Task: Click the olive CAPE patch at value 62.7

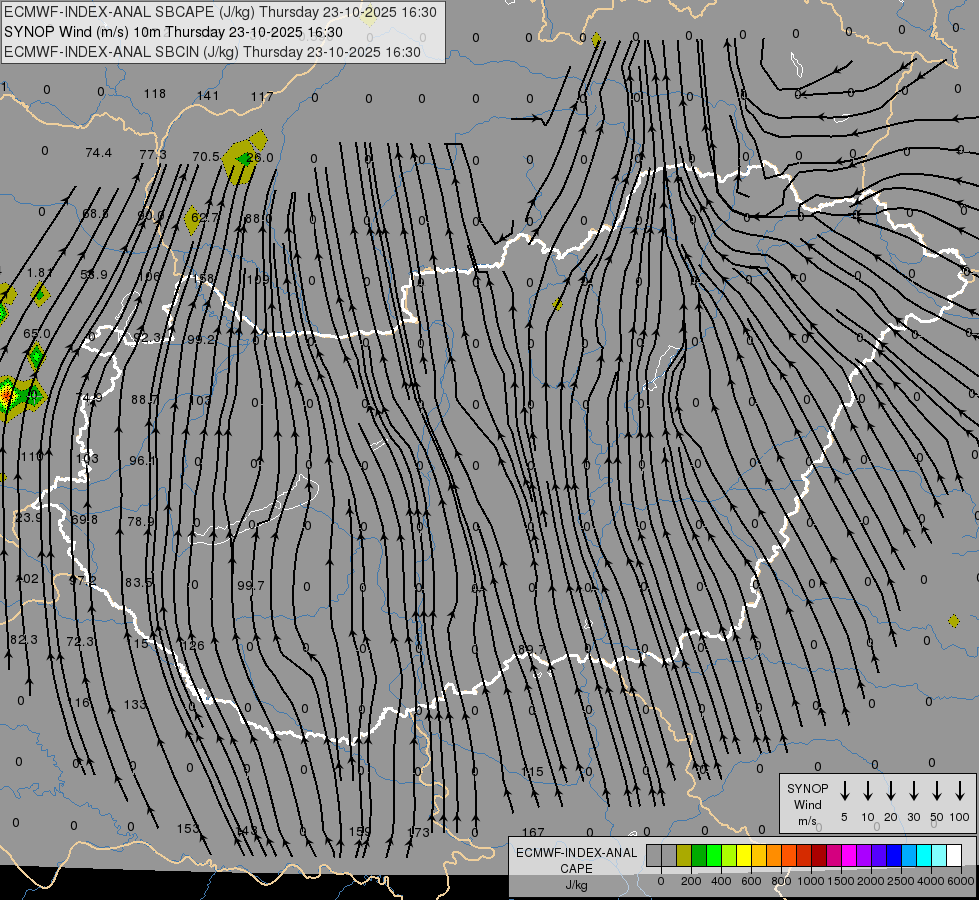Action: pos(193,220)
